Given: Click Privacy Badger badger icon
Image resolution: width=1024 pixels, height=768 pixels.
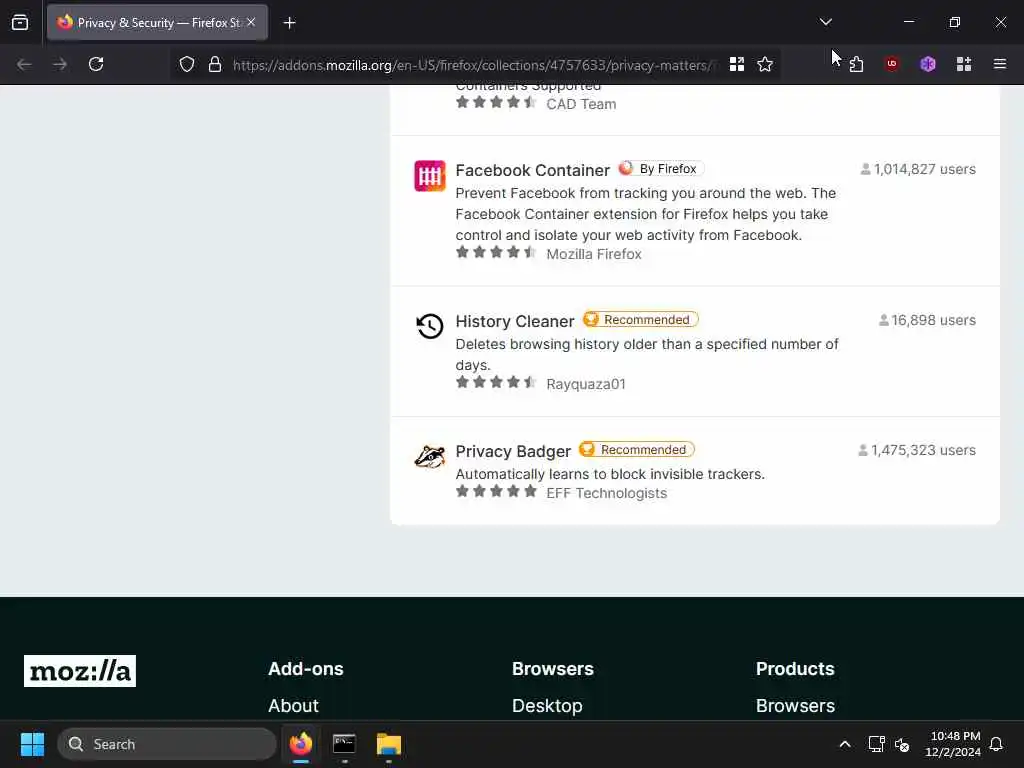Looking at the screenshot, I should pyautogui.click(x=430, y=456).
